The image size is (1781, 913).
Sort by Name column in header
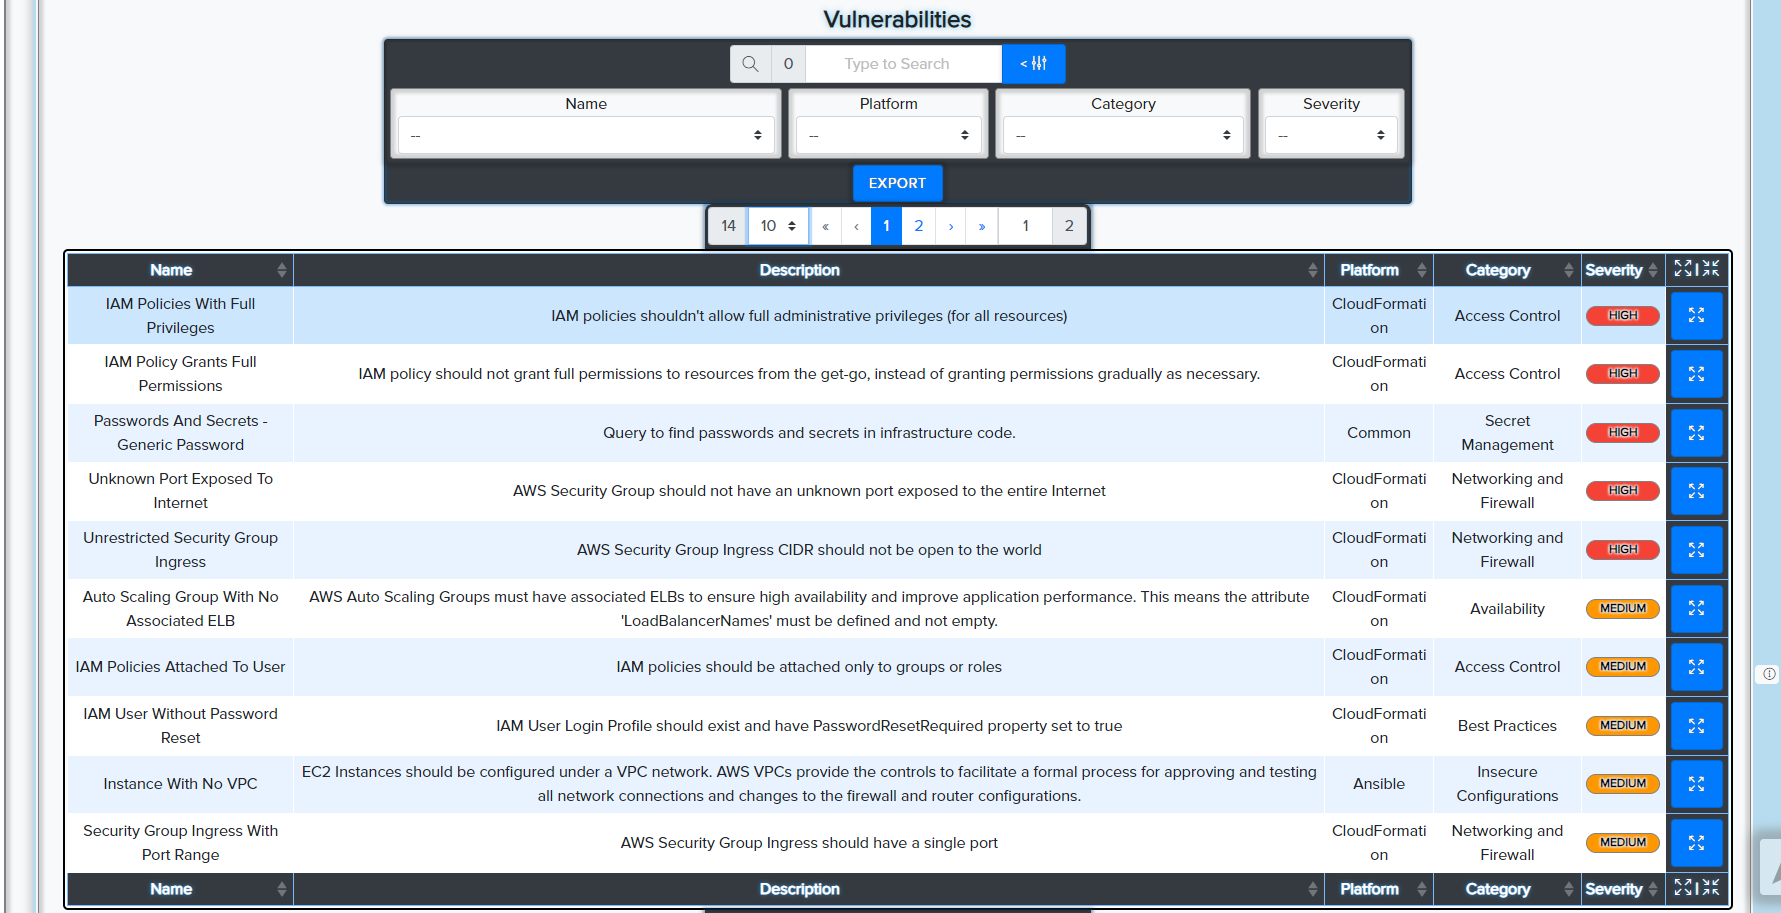click(x=180, y=270)
